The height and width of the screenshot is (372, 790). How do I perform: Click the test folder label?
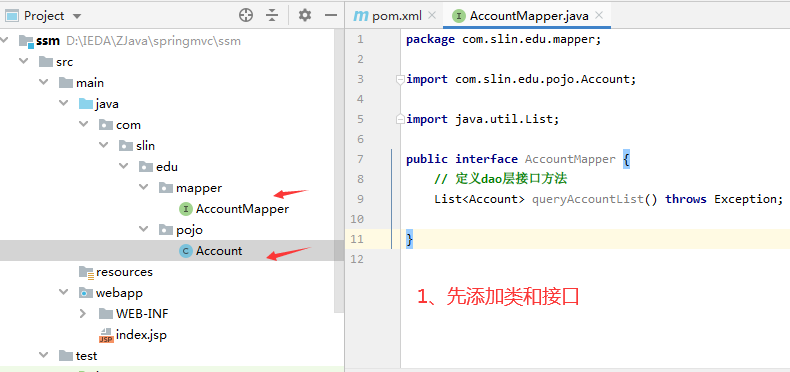tap(86, 355)
